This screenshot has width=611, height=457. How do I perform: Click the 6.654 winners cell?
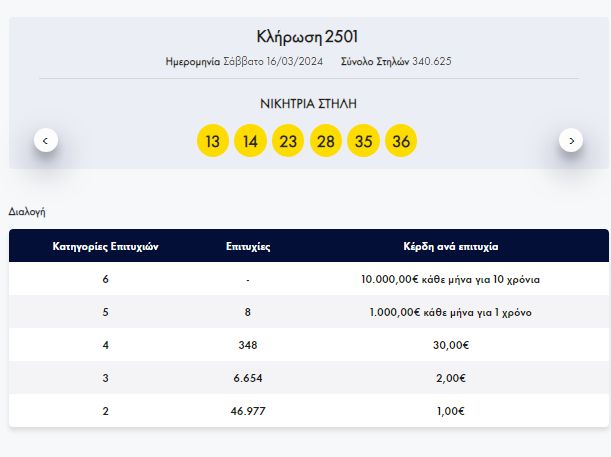(x=248, y=378)
